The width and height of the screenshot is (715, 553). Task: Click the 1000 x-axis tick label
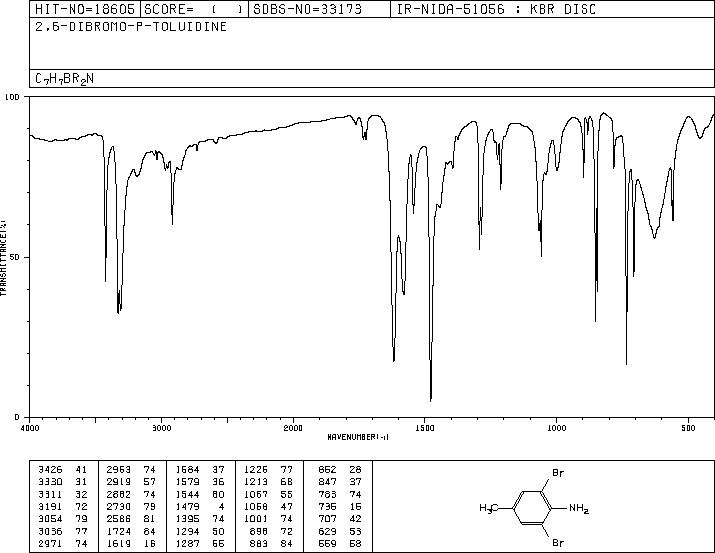556,428
